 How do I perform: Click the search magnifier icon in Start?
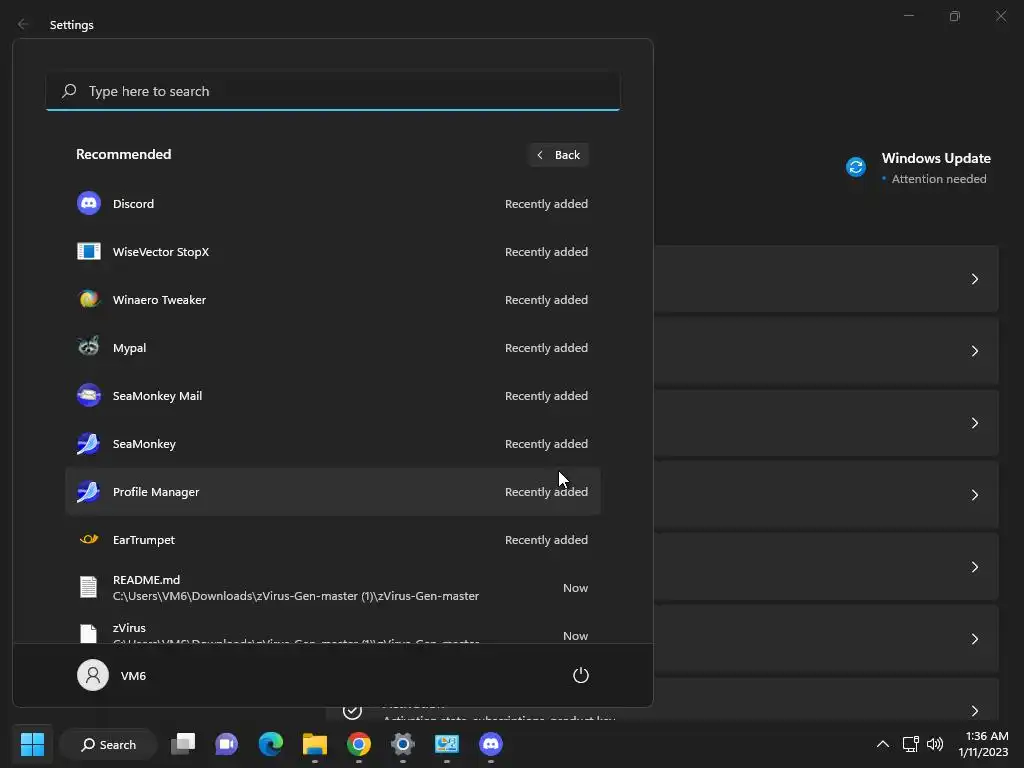[69, 91]
